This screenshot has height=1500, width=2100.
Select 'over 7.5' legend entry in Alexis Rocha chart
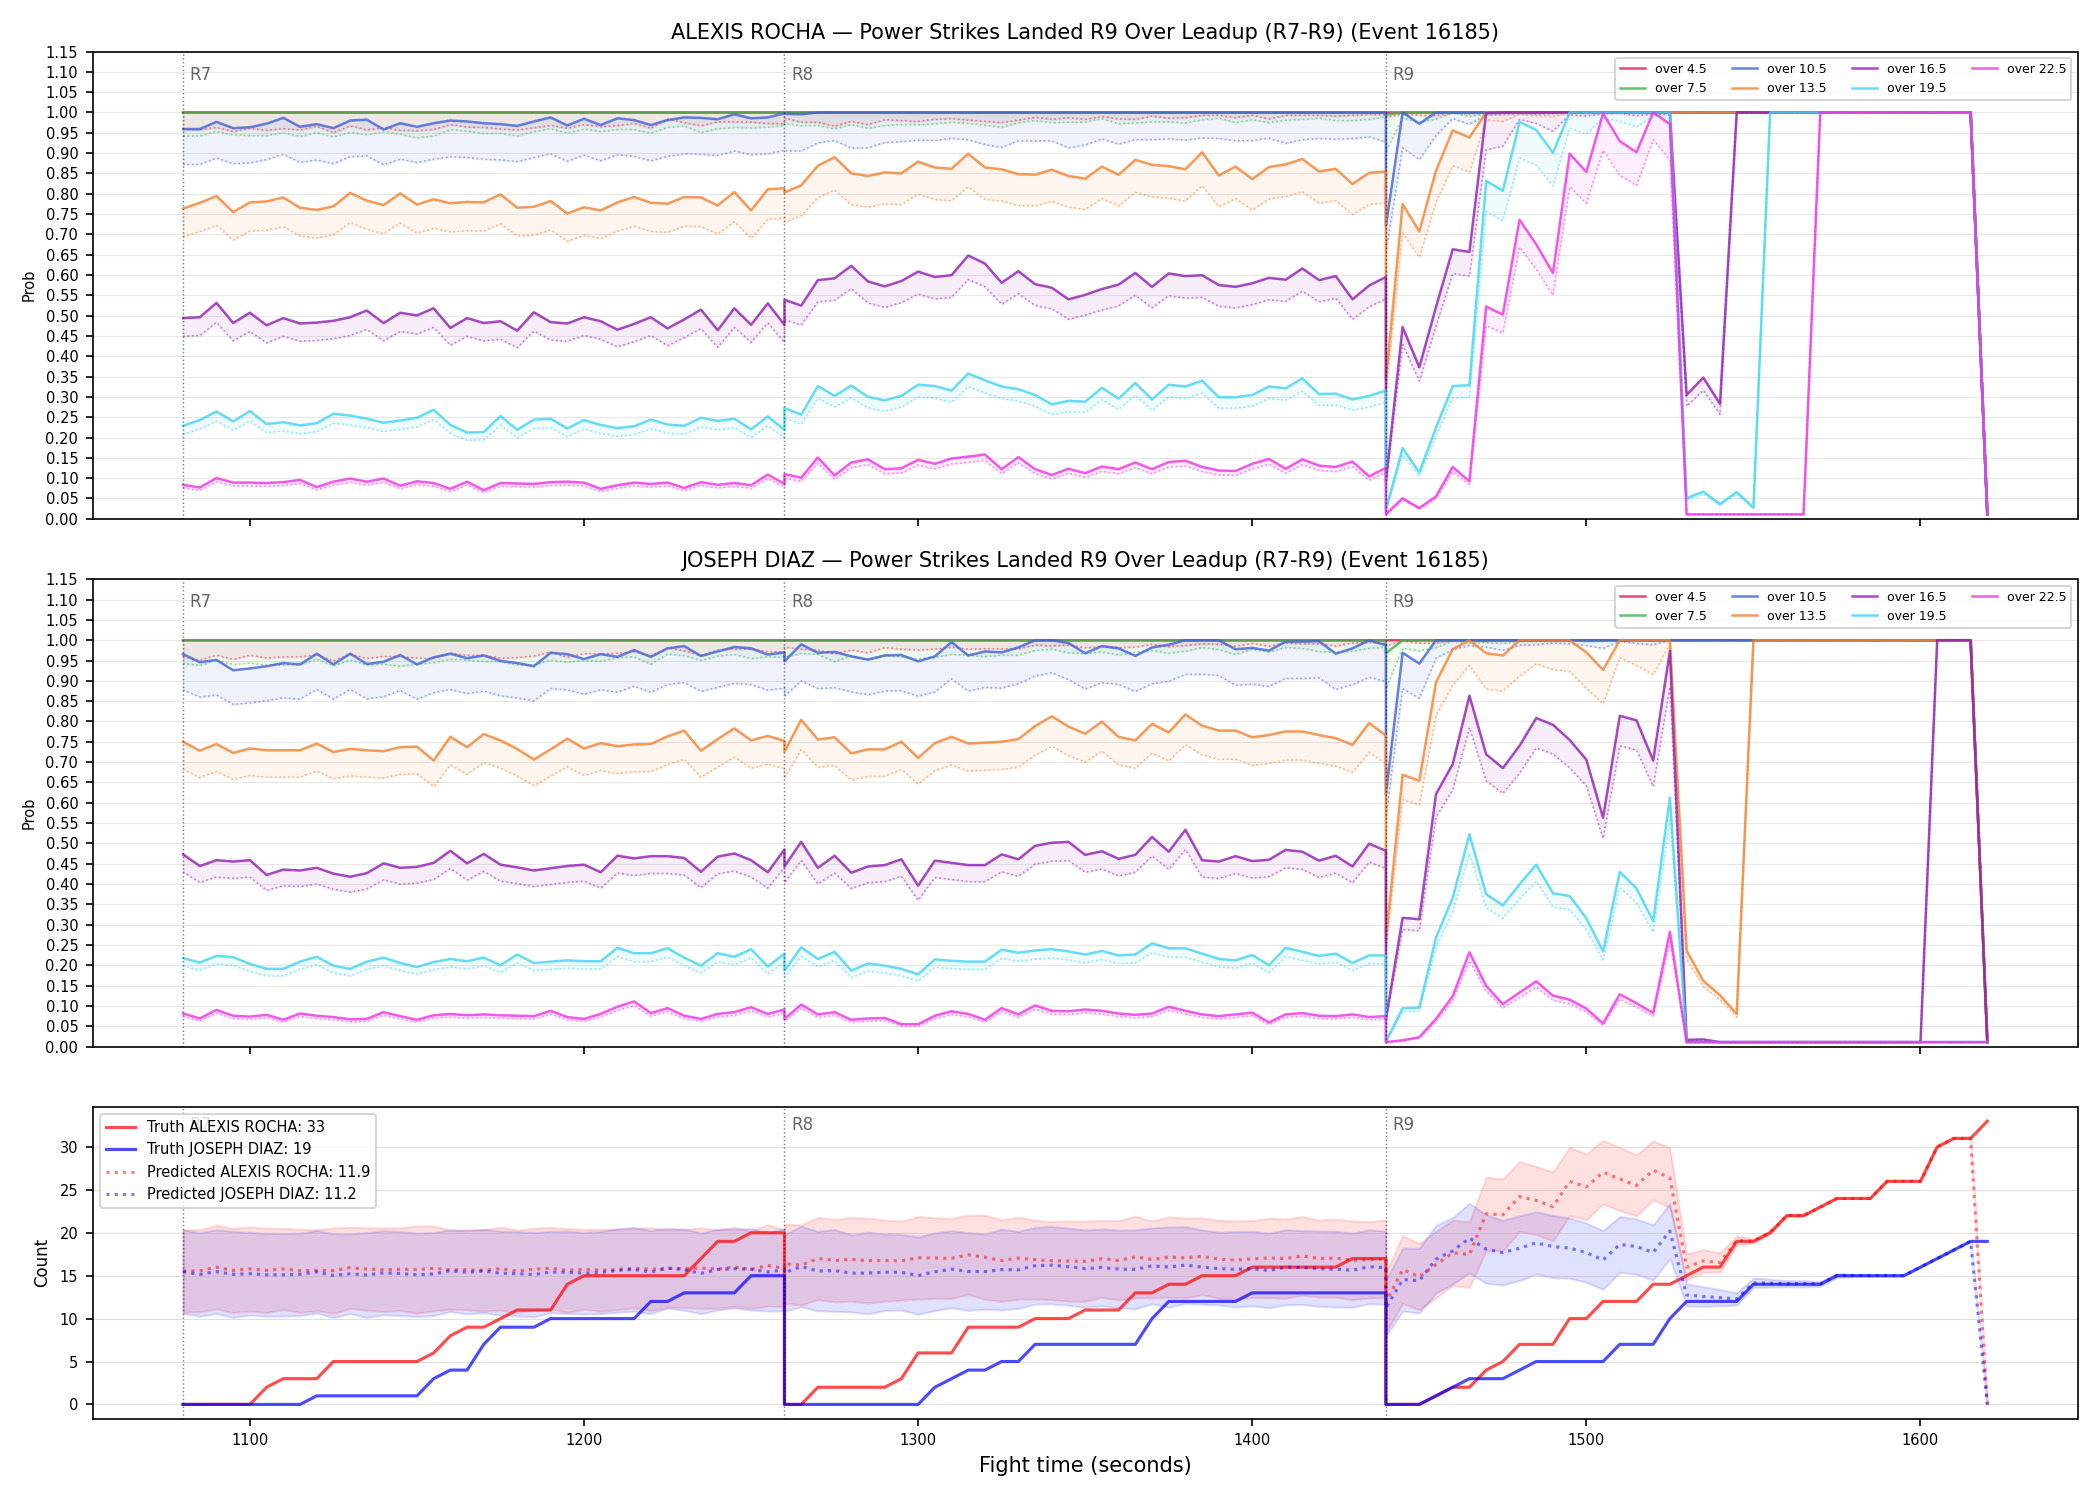(x=1663, y=88)
